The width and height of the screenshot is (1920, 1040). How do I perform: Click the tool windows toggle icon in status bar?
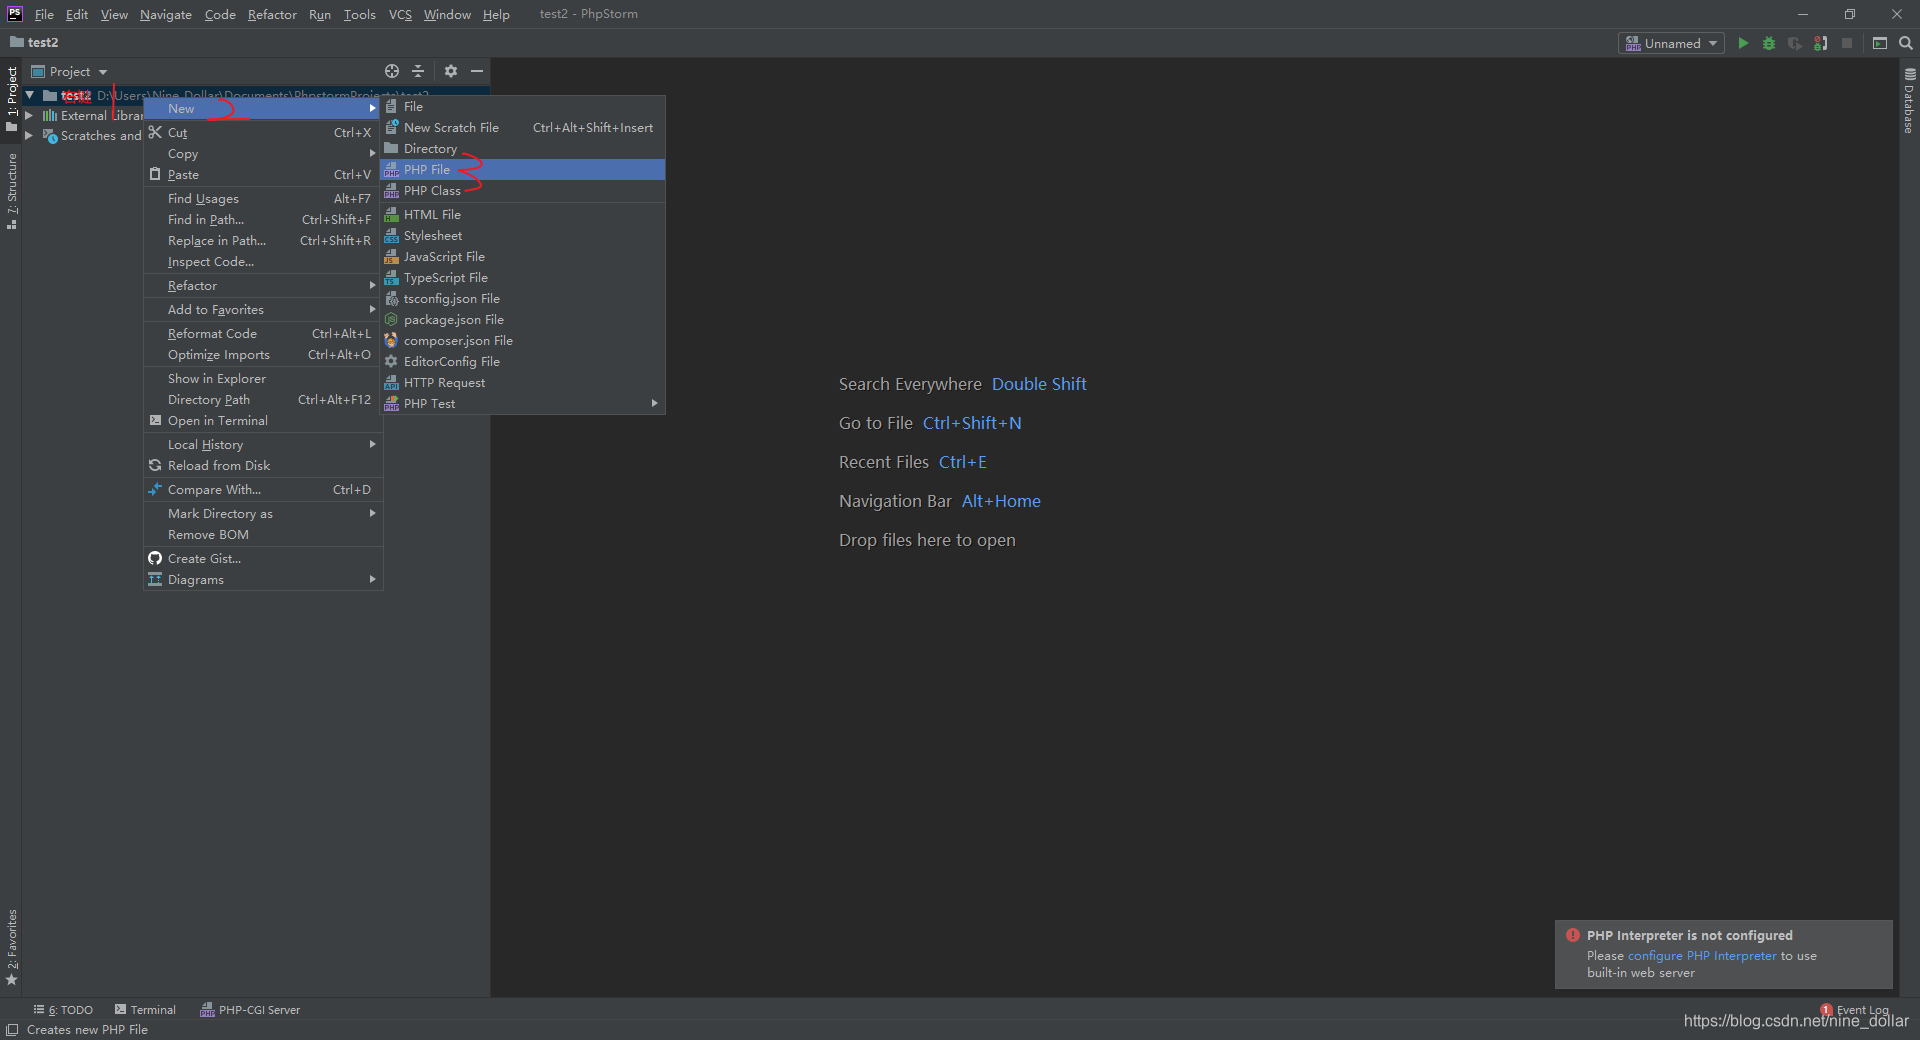12,1030
